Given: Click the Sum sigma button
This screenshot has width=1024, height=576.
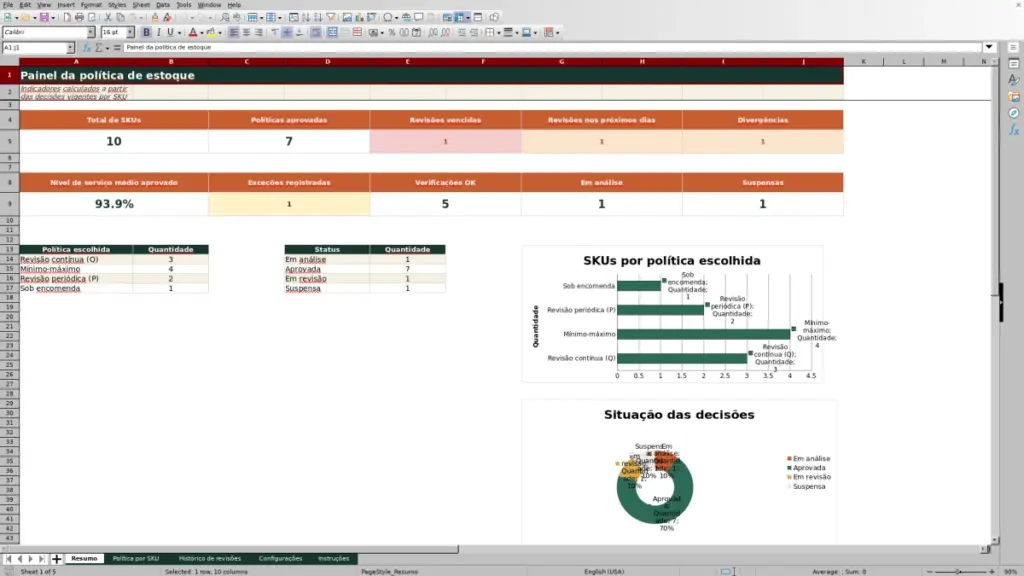Looking at the screenshot, I should point(99,48).
